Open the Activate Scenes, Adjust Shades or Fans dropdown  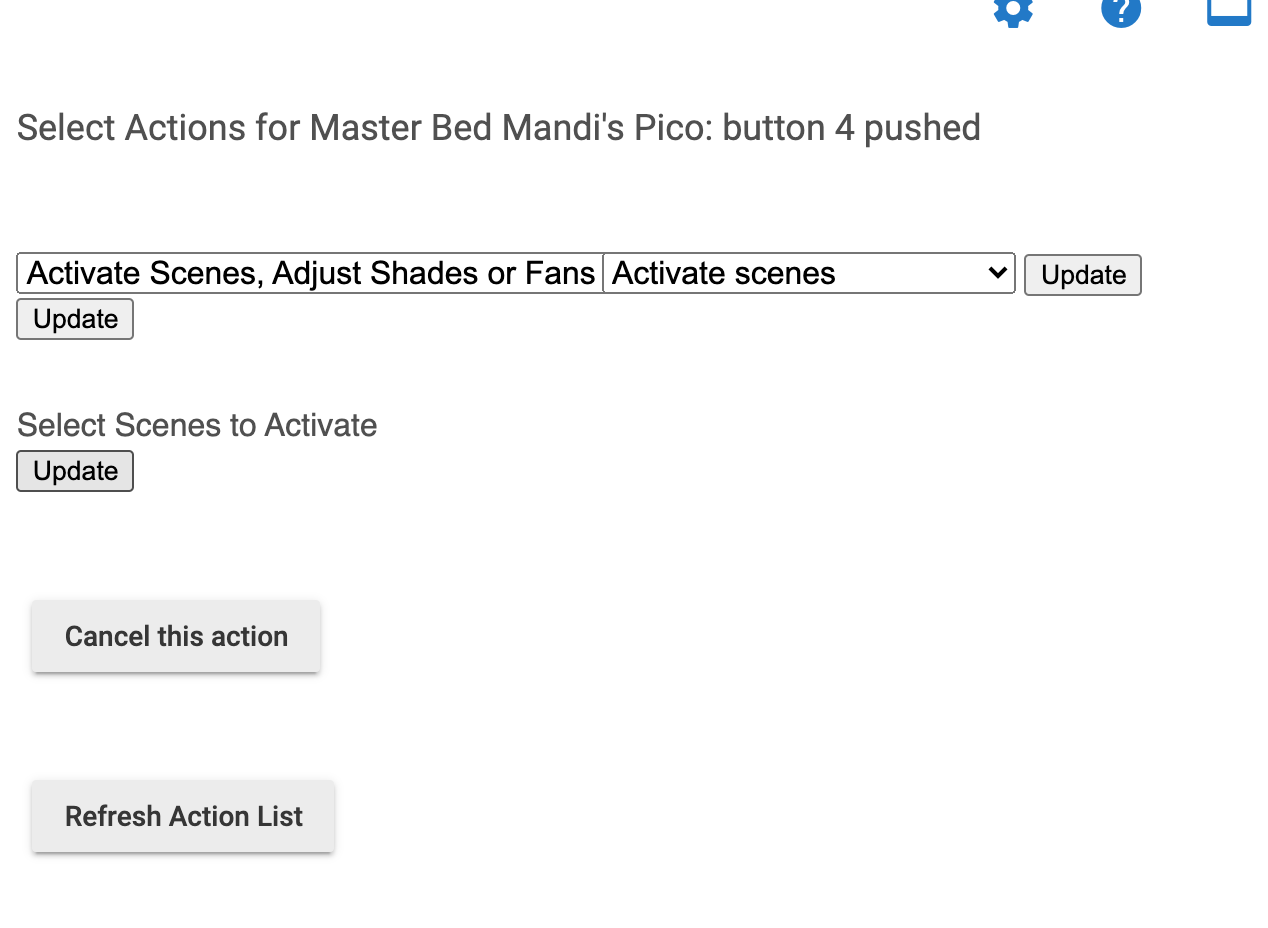310,273
